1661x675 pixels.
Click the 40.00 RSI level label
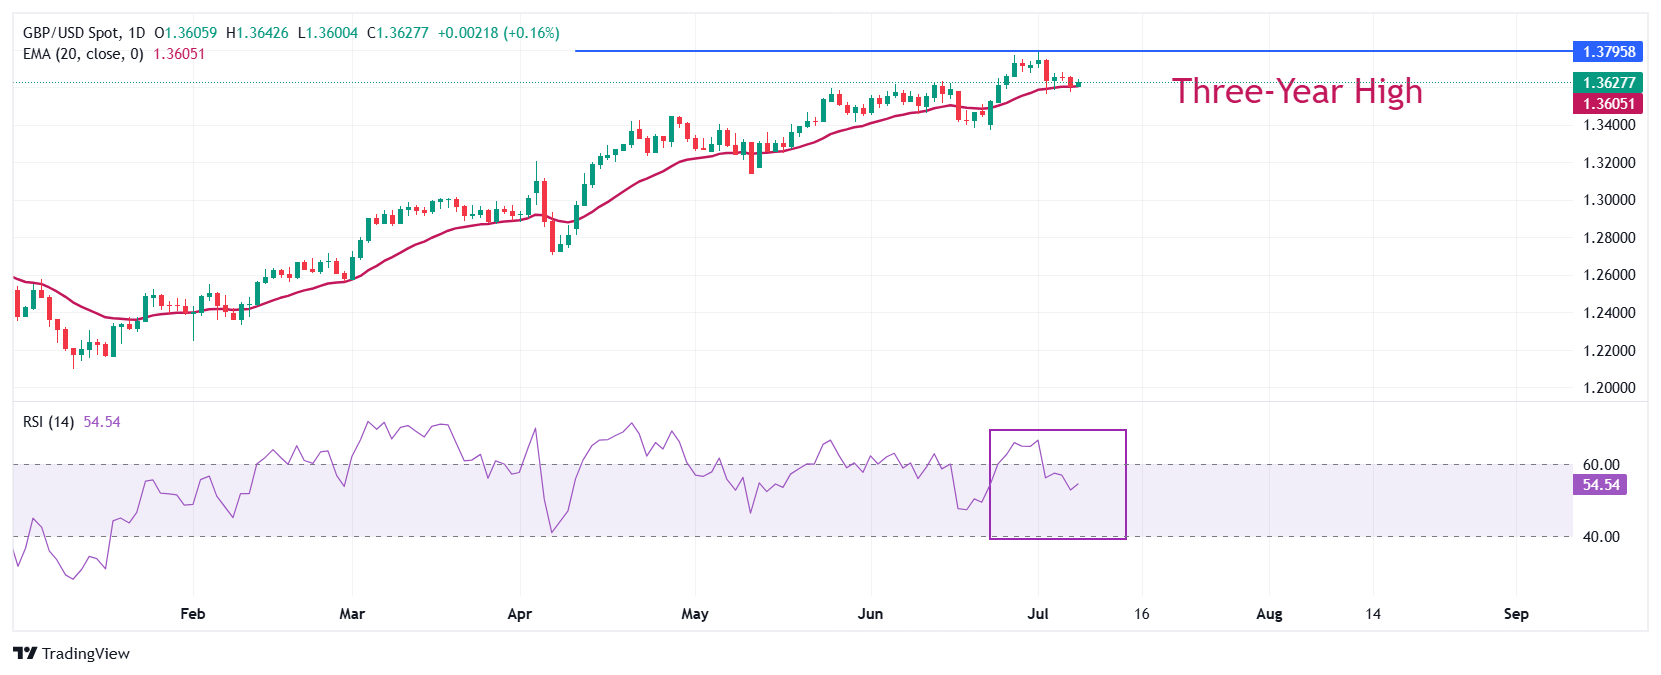[1601, 537]
